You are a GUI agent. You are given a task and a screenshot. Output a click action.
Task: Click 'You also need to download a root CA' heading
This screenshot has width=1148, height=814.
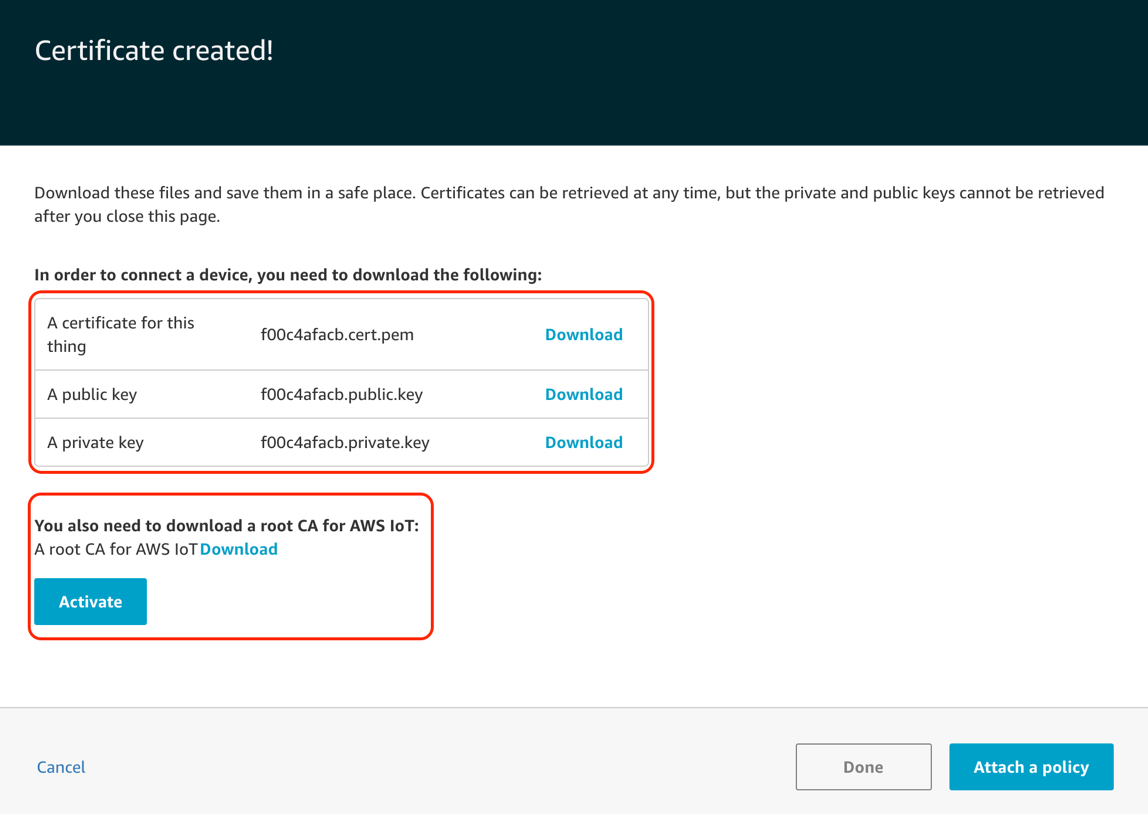226,526
